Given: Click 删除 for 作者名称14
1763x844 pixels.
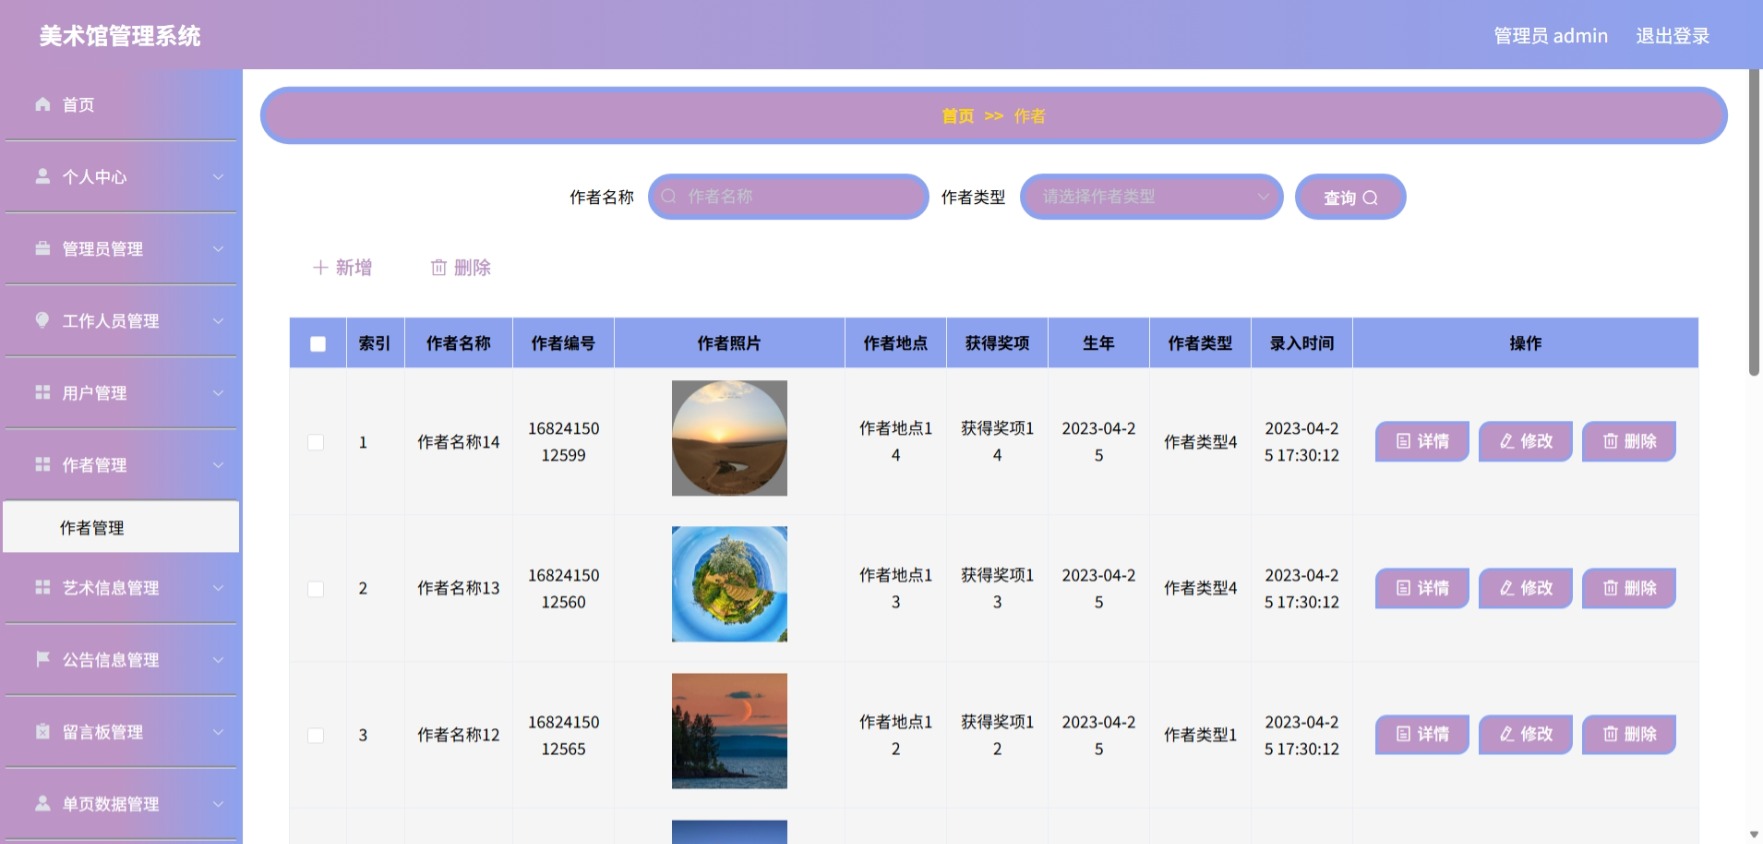Looking at the screenshot, I should pyautogui.click(x=1629, y=441).
